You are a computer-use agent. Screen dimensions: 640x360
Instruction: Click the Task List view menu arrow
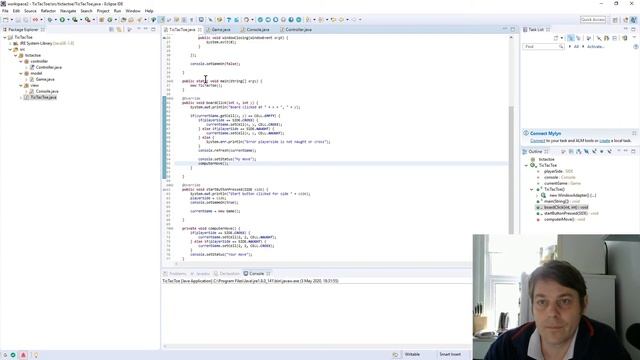click(634, 38)
